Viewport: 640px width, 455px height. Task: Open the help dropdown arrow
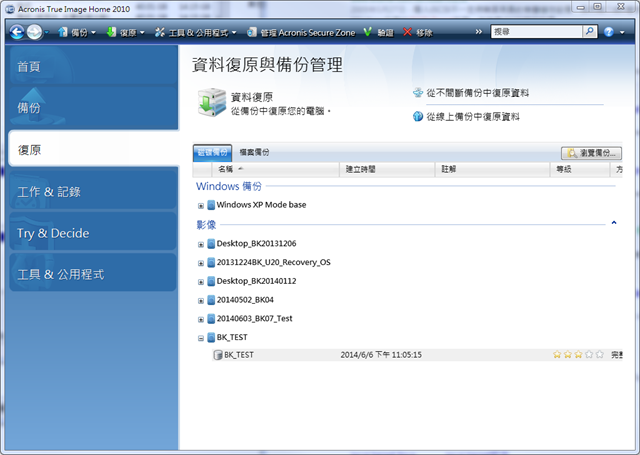622,32
